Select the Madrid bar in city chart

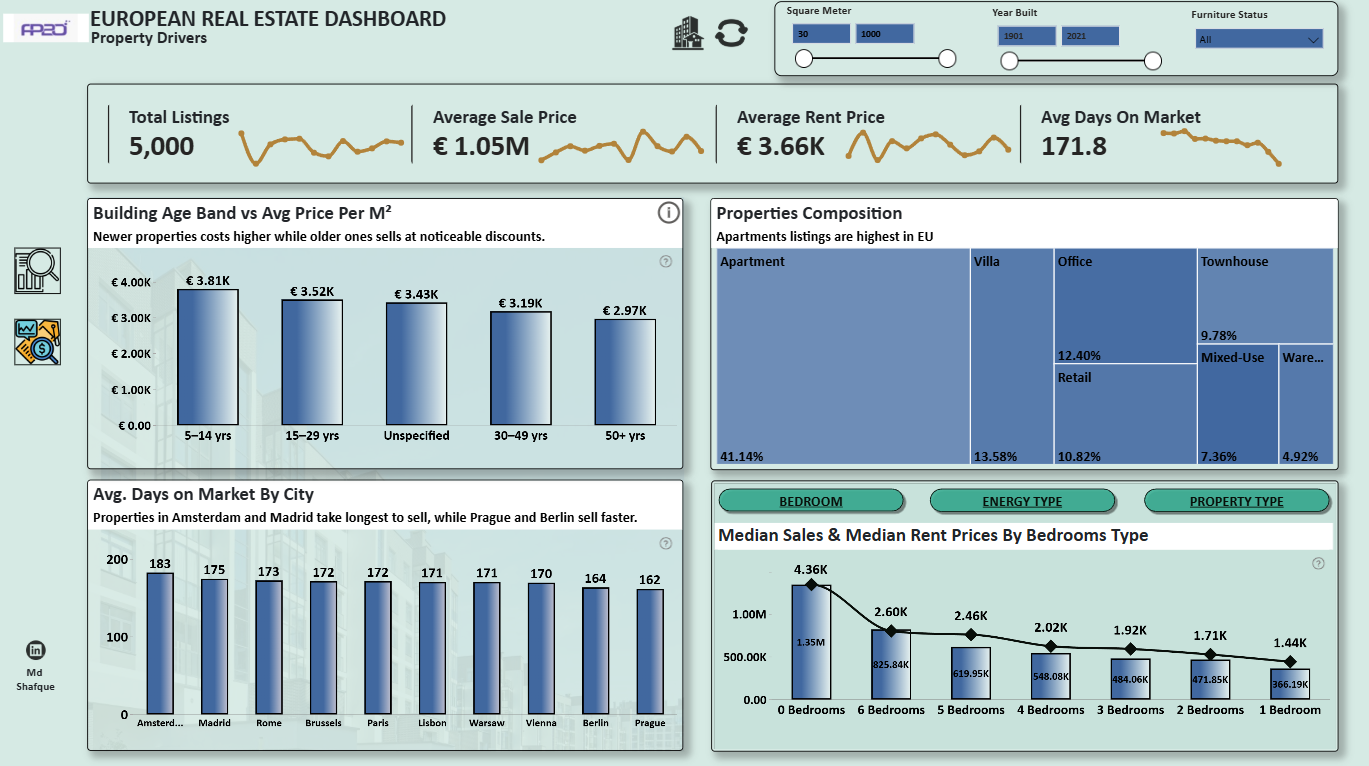pyautogui.click(x=214, y=647)
